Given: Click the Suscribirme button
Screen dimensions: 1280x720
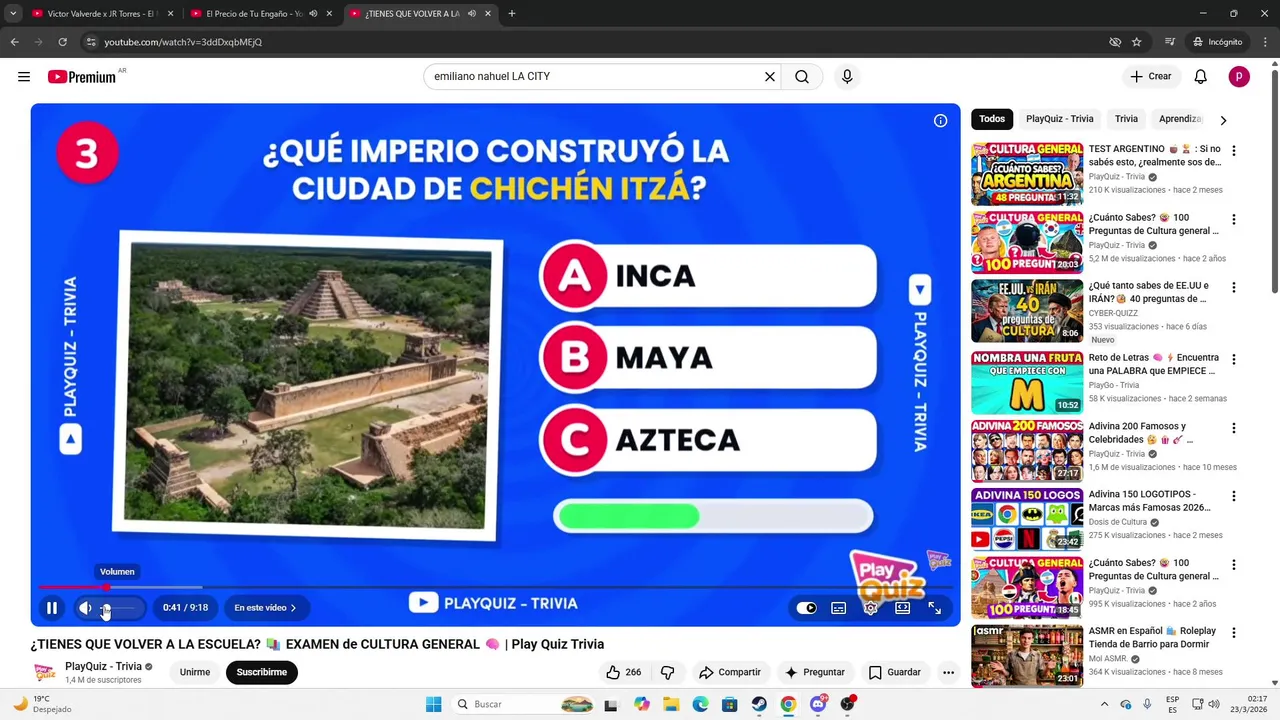Looking at the screenshot, I should point(262,672).
